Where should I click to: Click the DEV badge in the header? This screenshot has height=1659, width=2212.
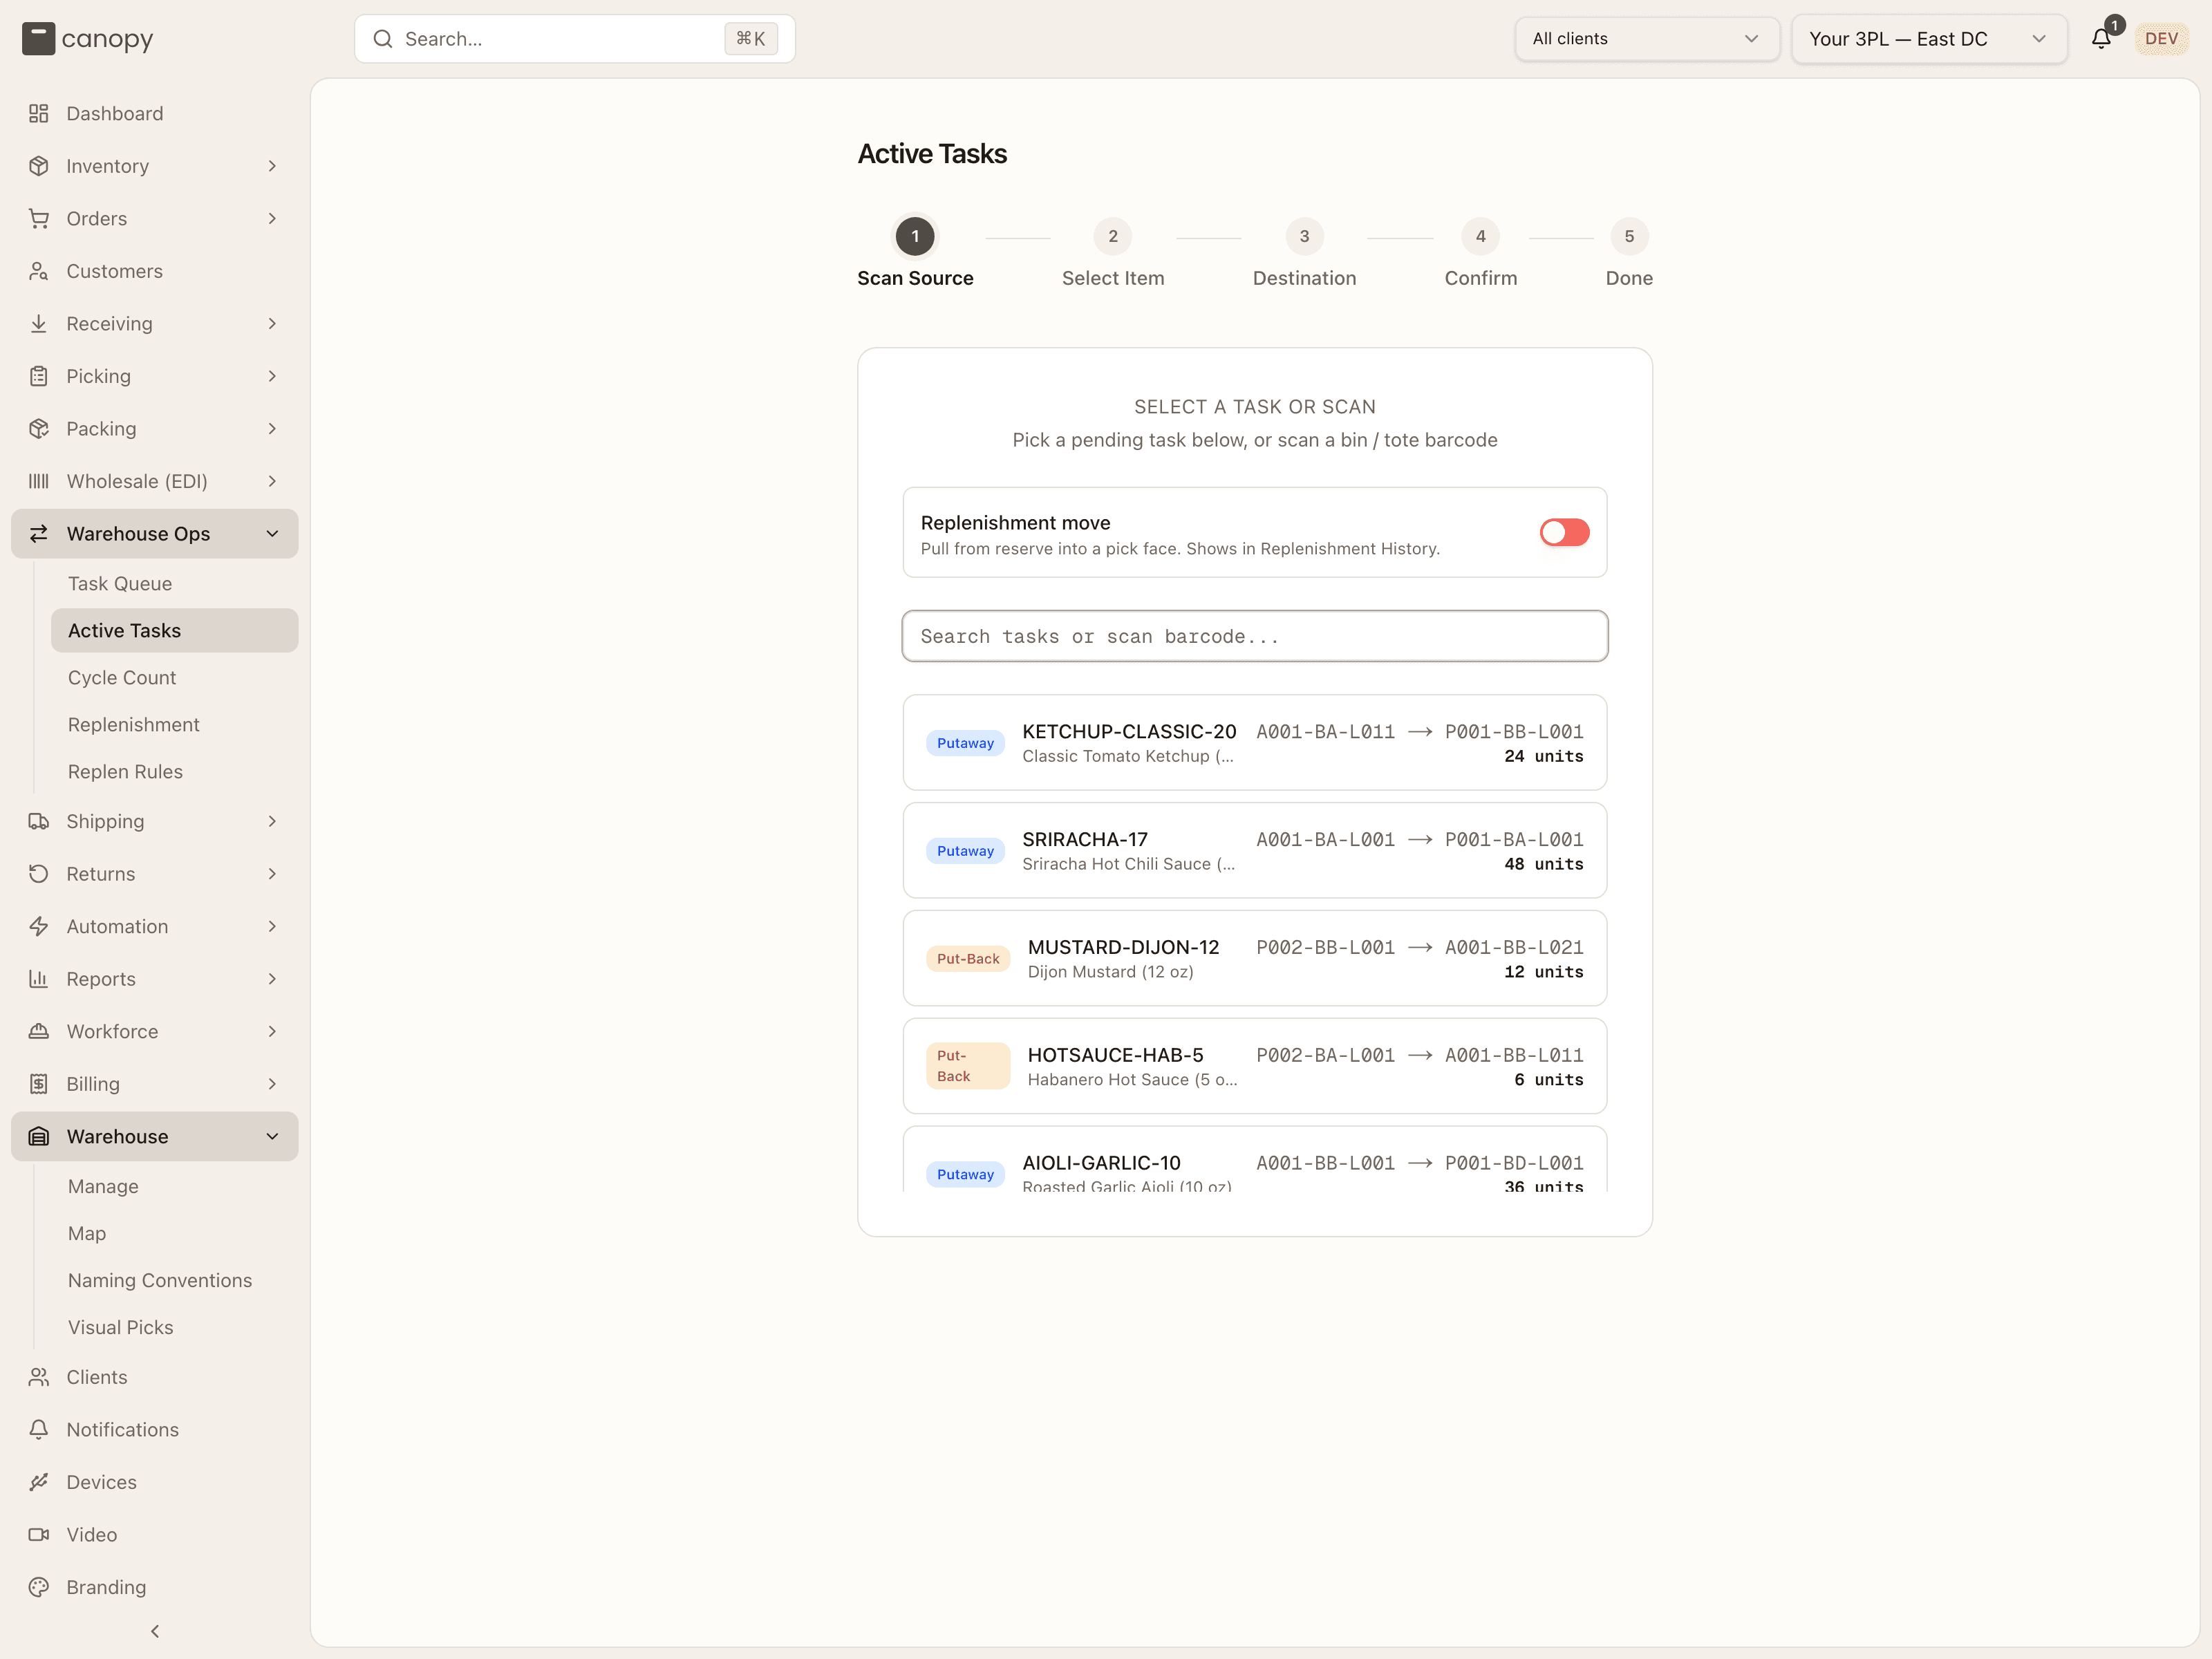click(x=2161, y=39)
